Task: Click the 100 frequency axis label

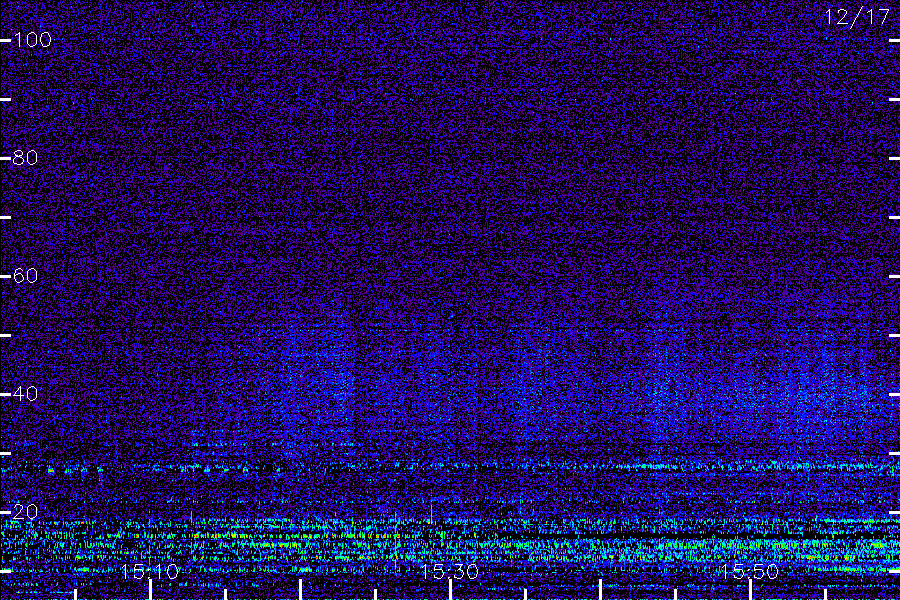Action: point(33,40)
